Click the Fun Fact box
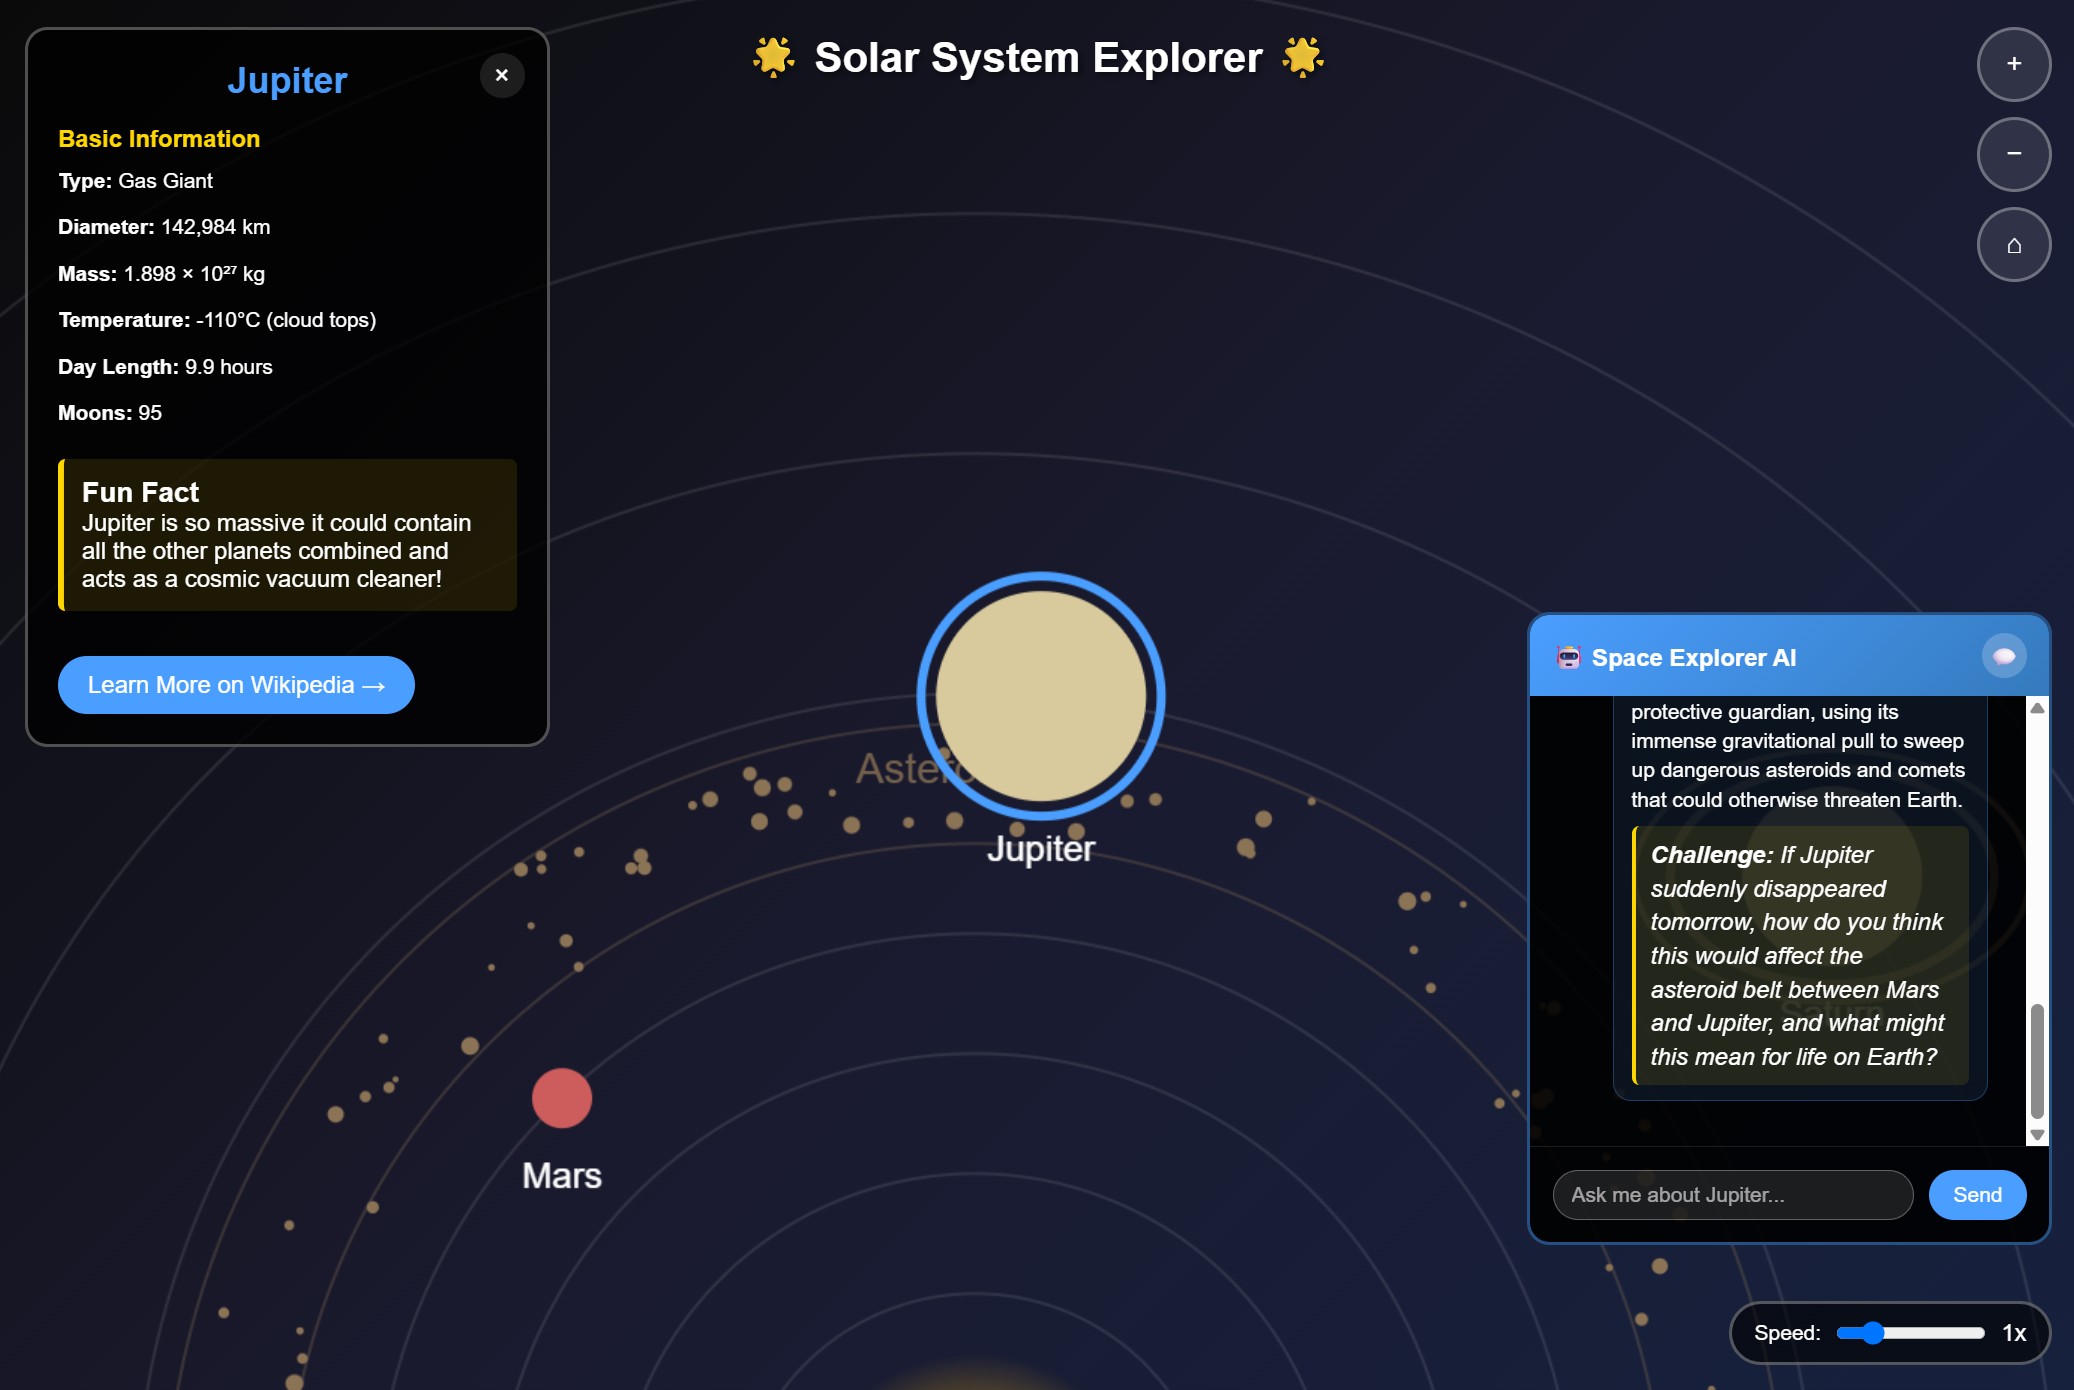 click(x=288, y=535)
